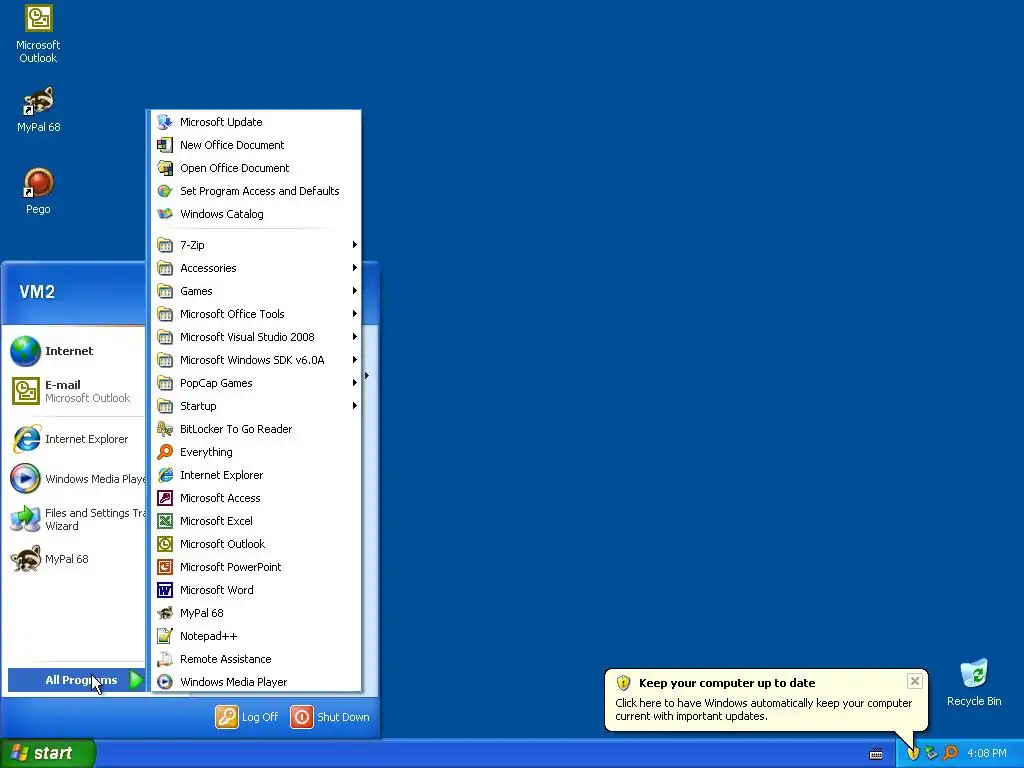Expand the Games submenu arrow
1024x768 pixels.
coord(355,291)
